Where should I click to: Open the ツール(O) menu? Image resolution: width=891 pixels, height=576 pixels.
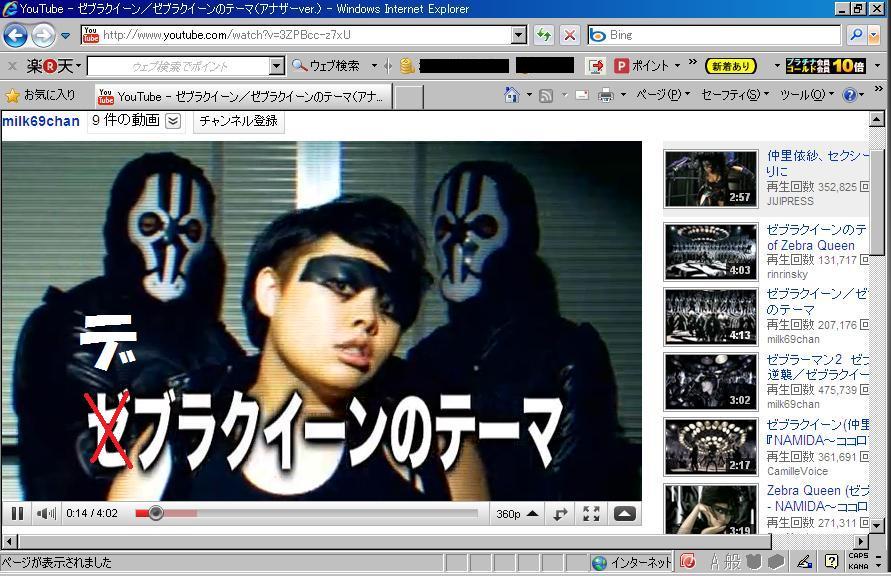coord(806,95)
